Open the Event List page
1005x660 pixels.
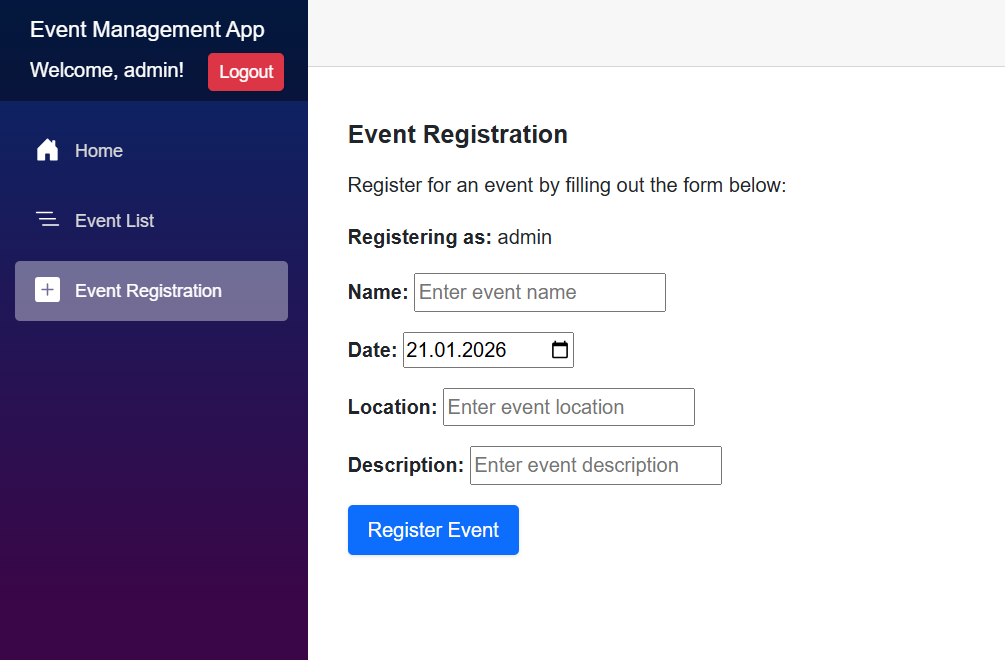(x=113, y=220)
